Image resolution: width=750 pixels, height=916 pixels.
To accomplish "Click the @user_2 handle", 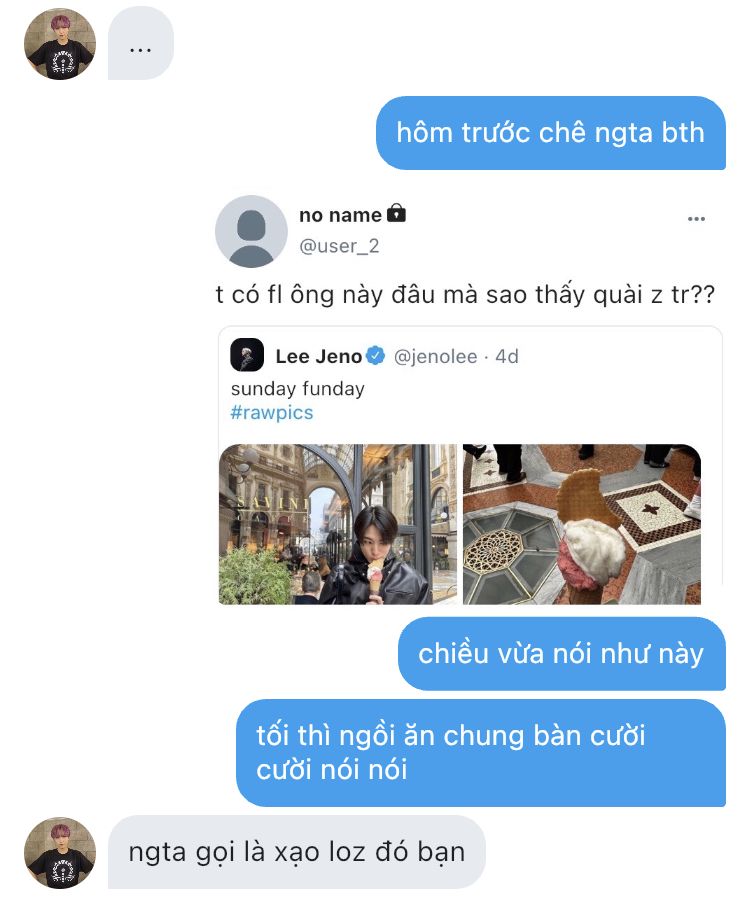I will [339, 246].
